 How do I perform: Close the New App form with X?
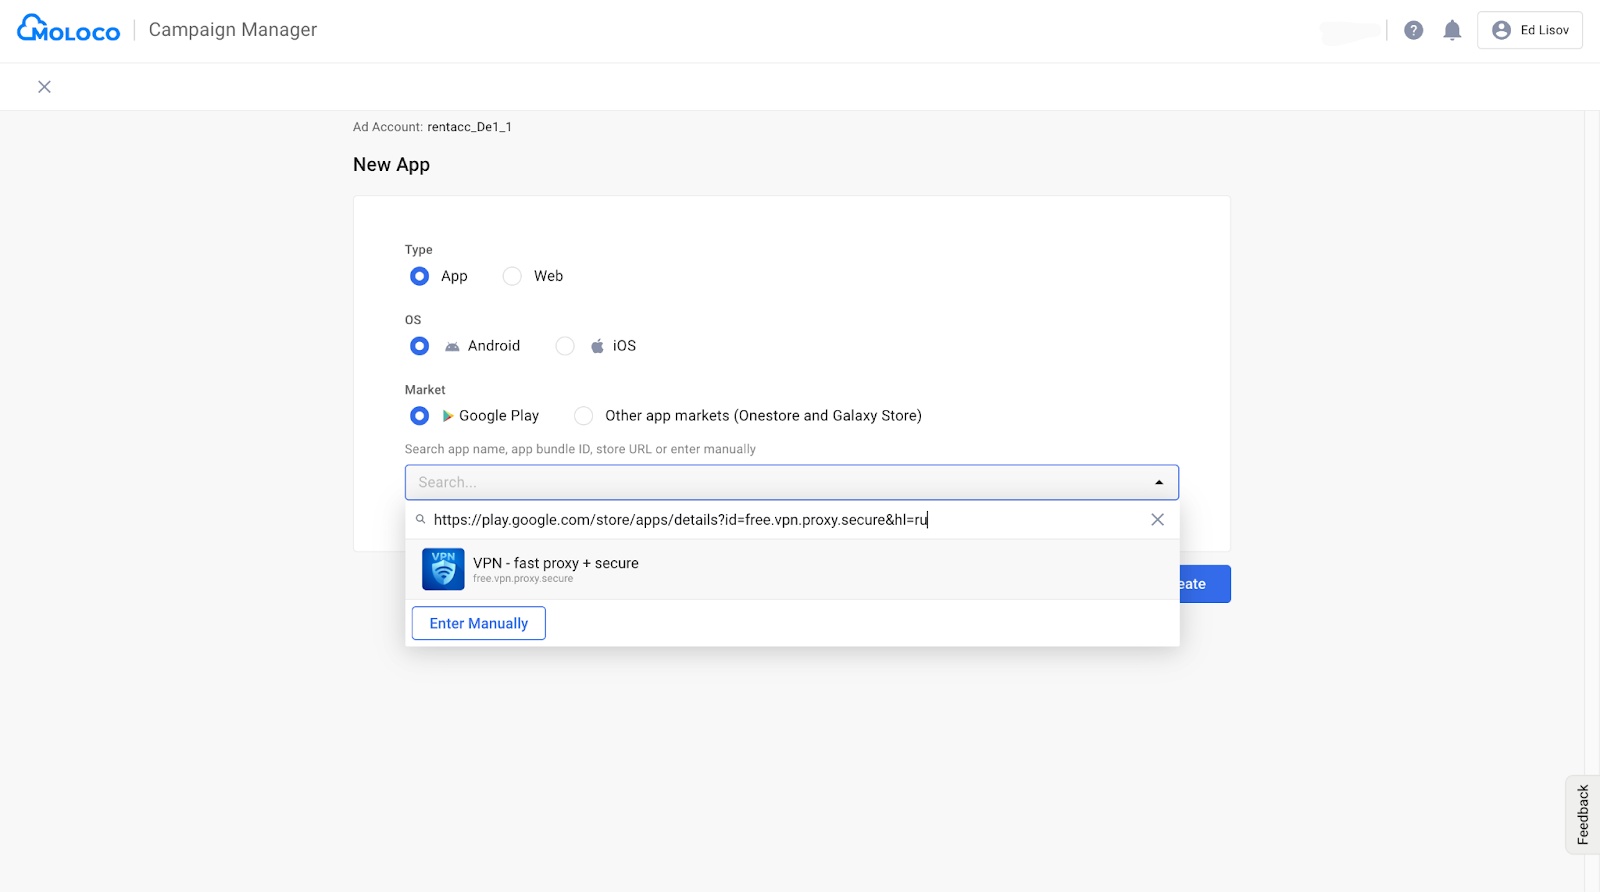44,87
